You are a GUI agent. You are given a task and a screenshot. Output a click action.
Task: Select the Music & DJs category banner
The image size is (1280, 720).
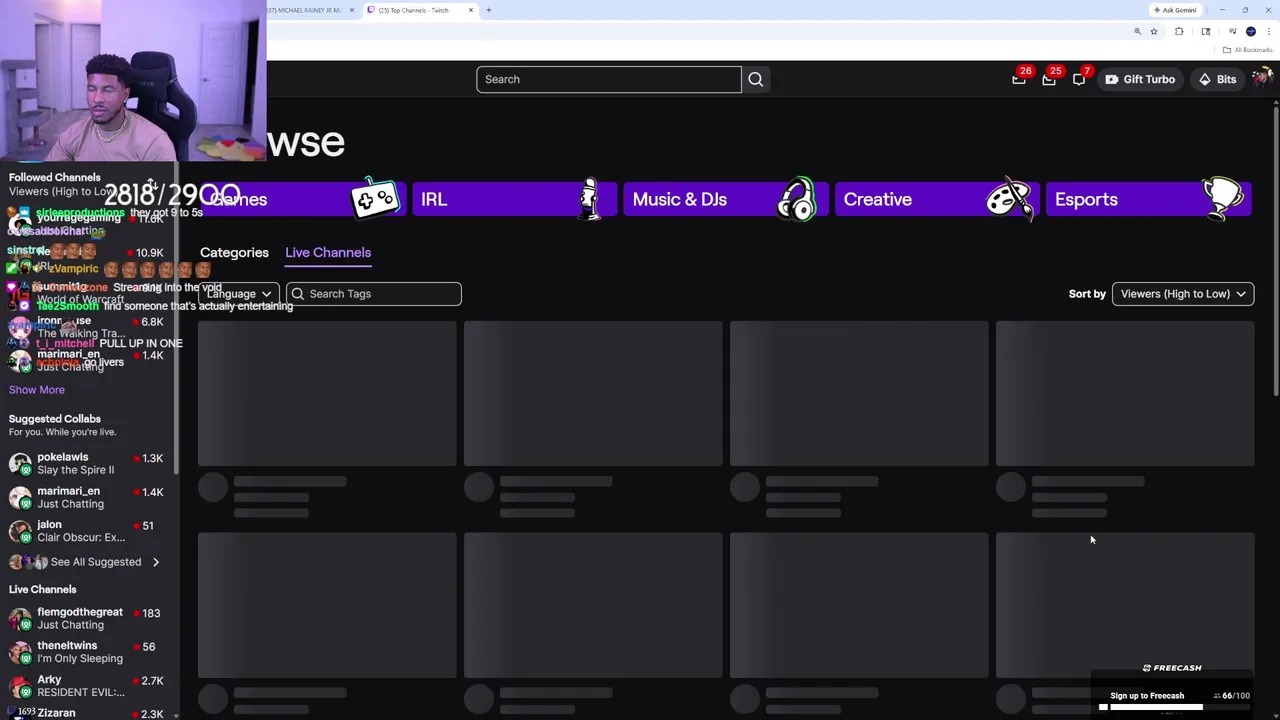click(725, 199)
